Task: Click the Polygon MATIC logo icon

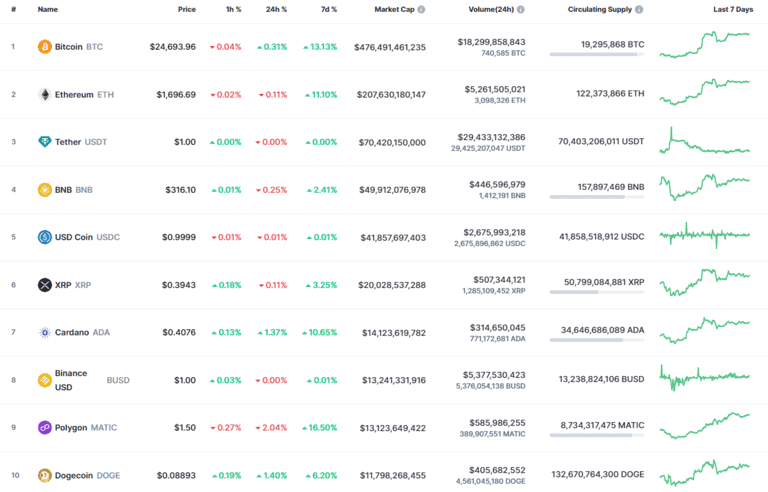Action: pyautogui.click(x=44, y=427)
